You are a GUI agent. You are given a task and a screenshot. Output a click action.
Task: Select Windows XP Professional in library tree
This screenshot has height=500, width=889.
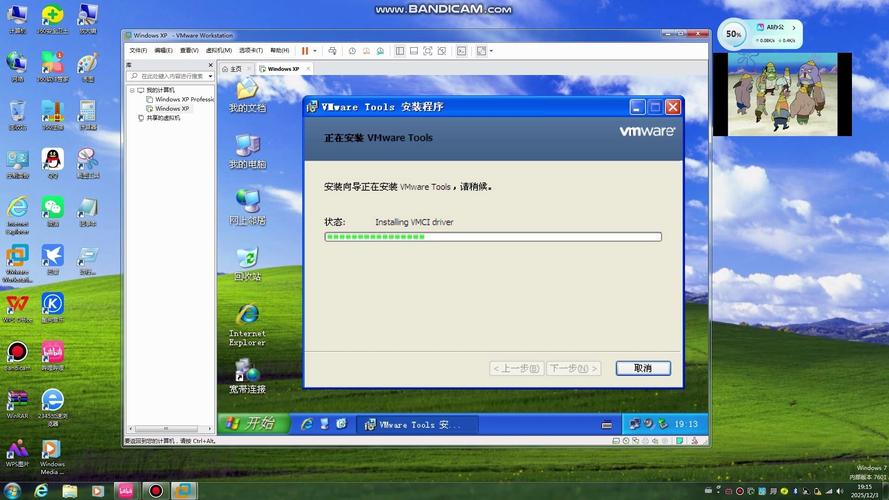(x=180, y=99)
